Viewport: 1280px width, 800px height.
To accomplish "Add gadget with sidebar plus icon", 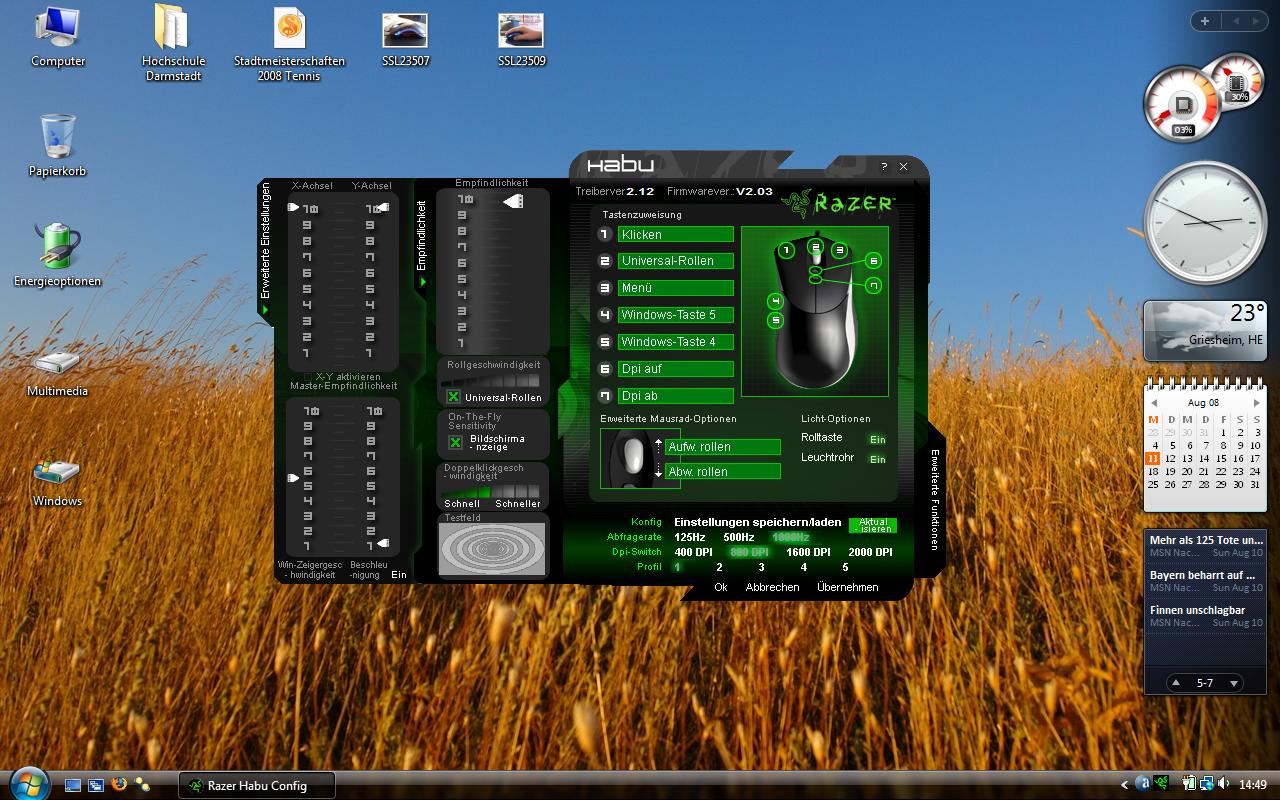I will (x=1205, y=21).
